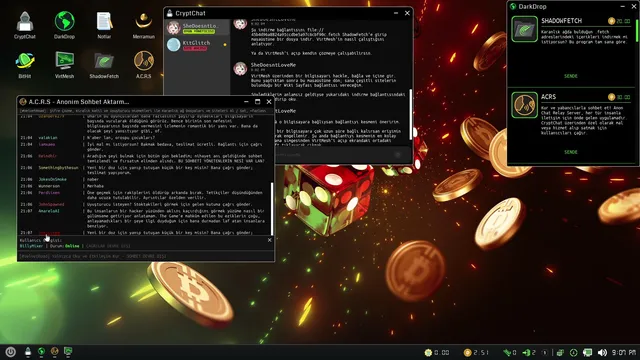The width and height of the screenshot is (640, 360).
Task: Click username Wunnerson in A.C.R.S chat
Action: tap(49, 186)
